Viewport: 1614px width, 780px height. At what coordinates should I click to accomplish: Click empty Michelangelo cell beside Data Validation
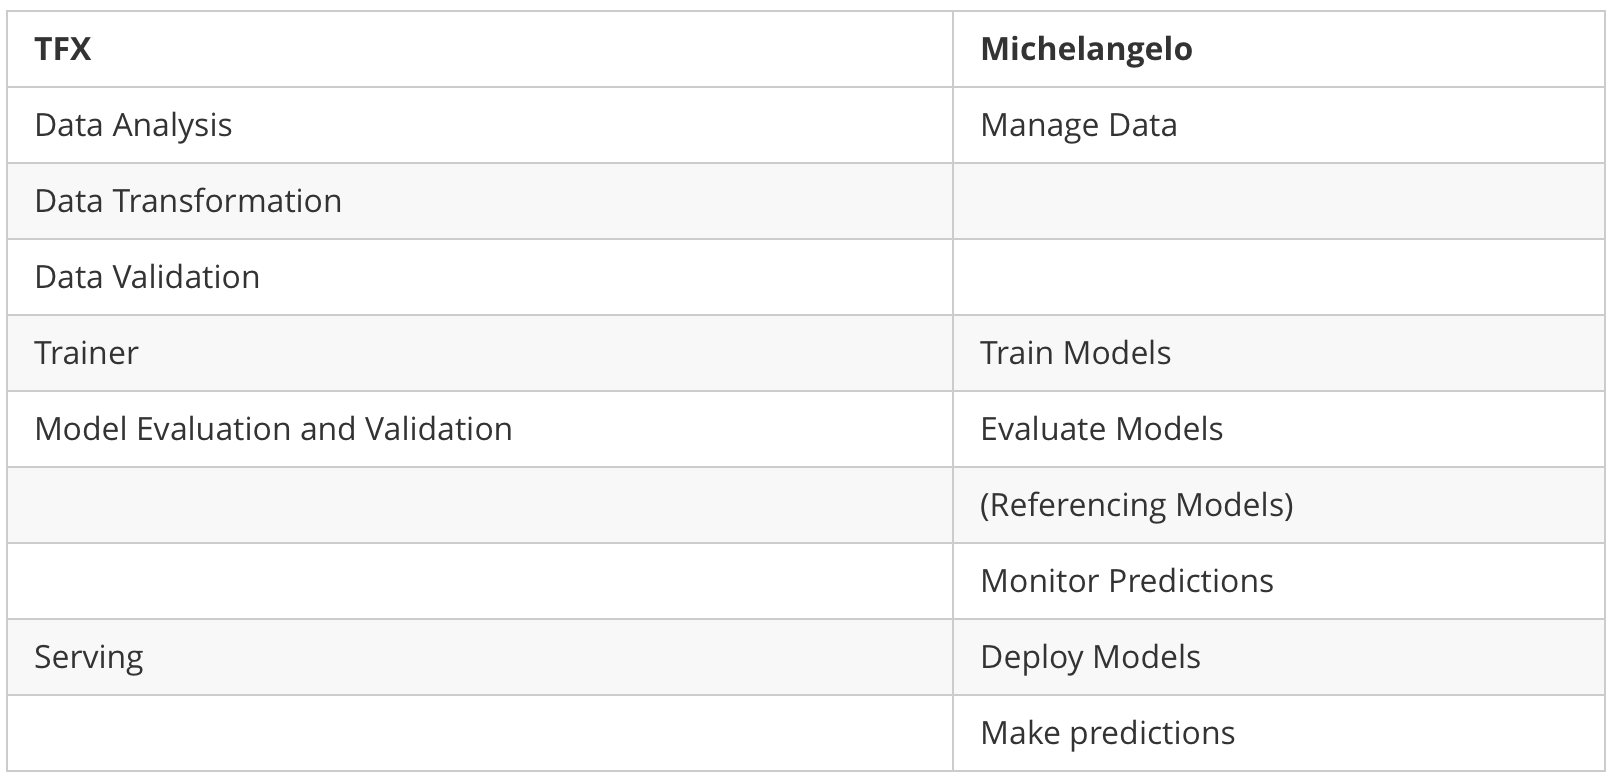[1278, 277]
